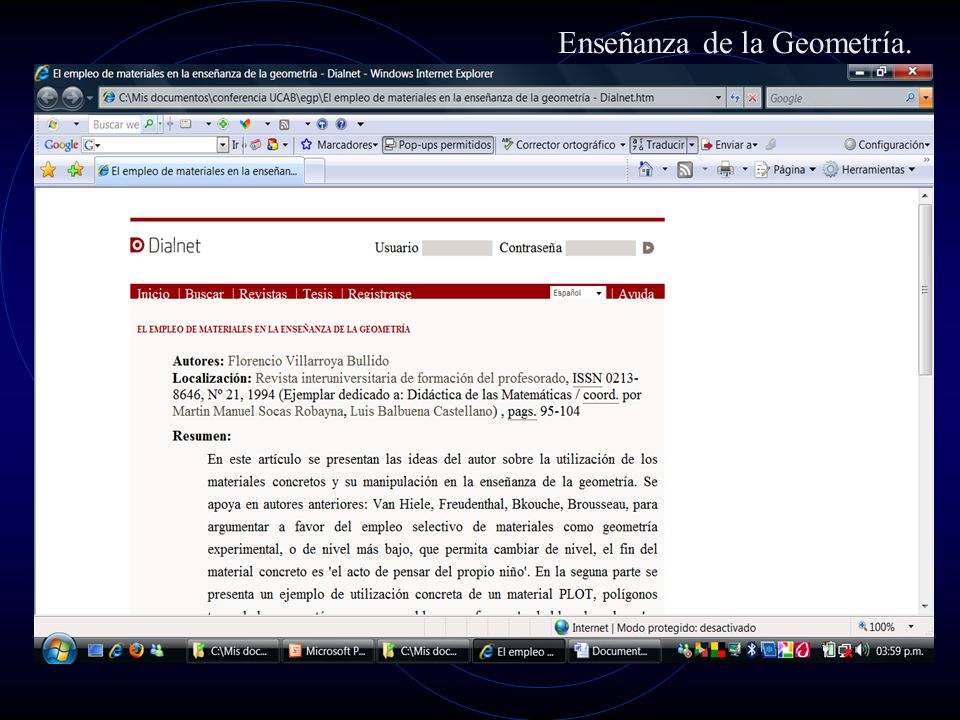Toggle the Traducir button
The height and width of the screenshot is (720, 960).
coord(659,144)
